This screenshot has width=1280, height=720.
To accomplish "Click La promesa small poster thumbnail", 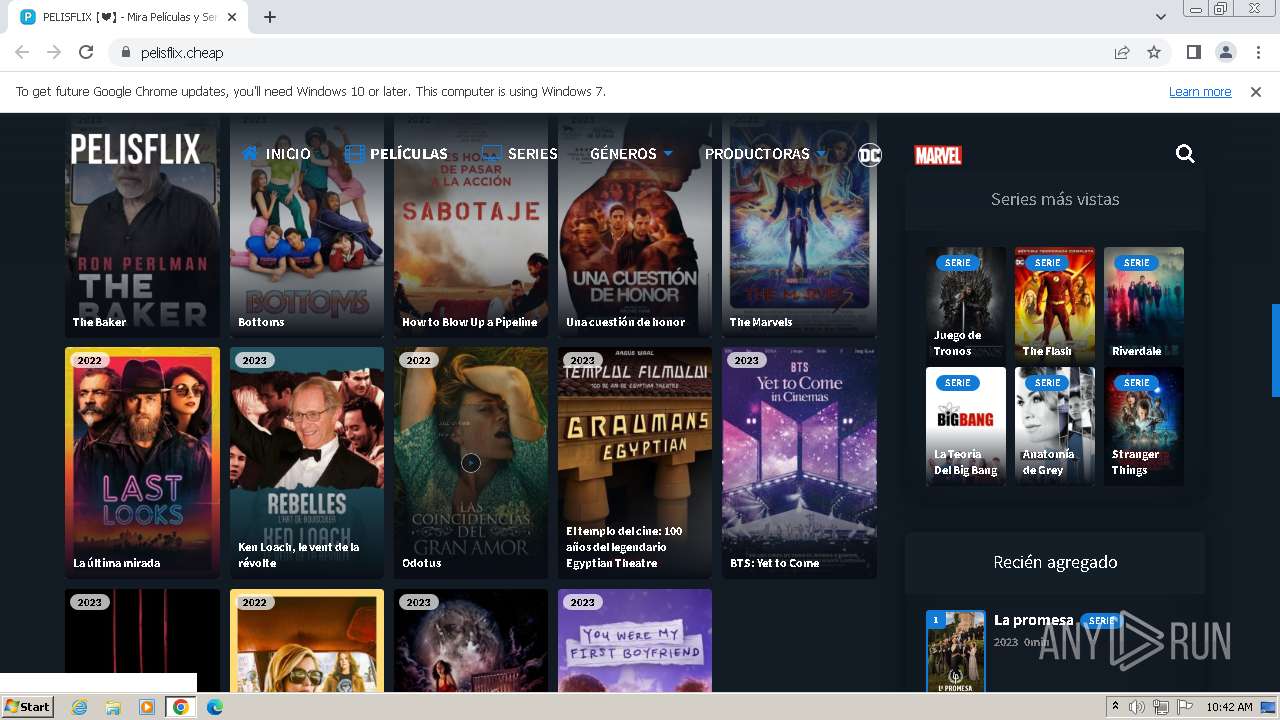I will [x=956, y=651].
